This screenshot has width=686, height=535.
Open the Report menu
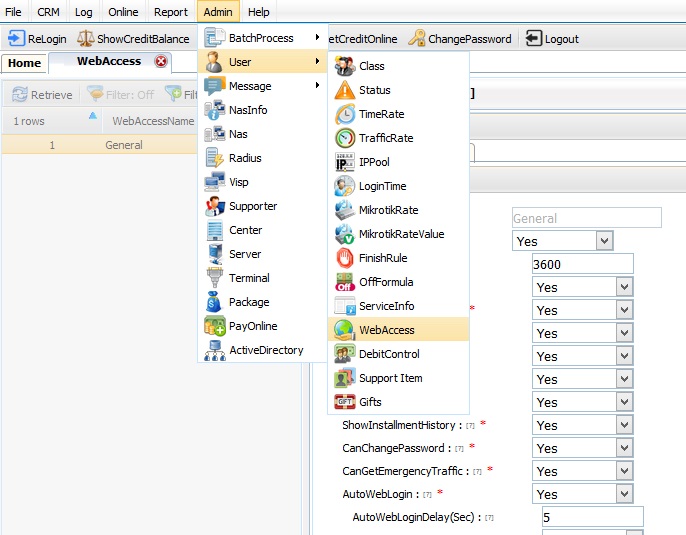coord(170,12)
